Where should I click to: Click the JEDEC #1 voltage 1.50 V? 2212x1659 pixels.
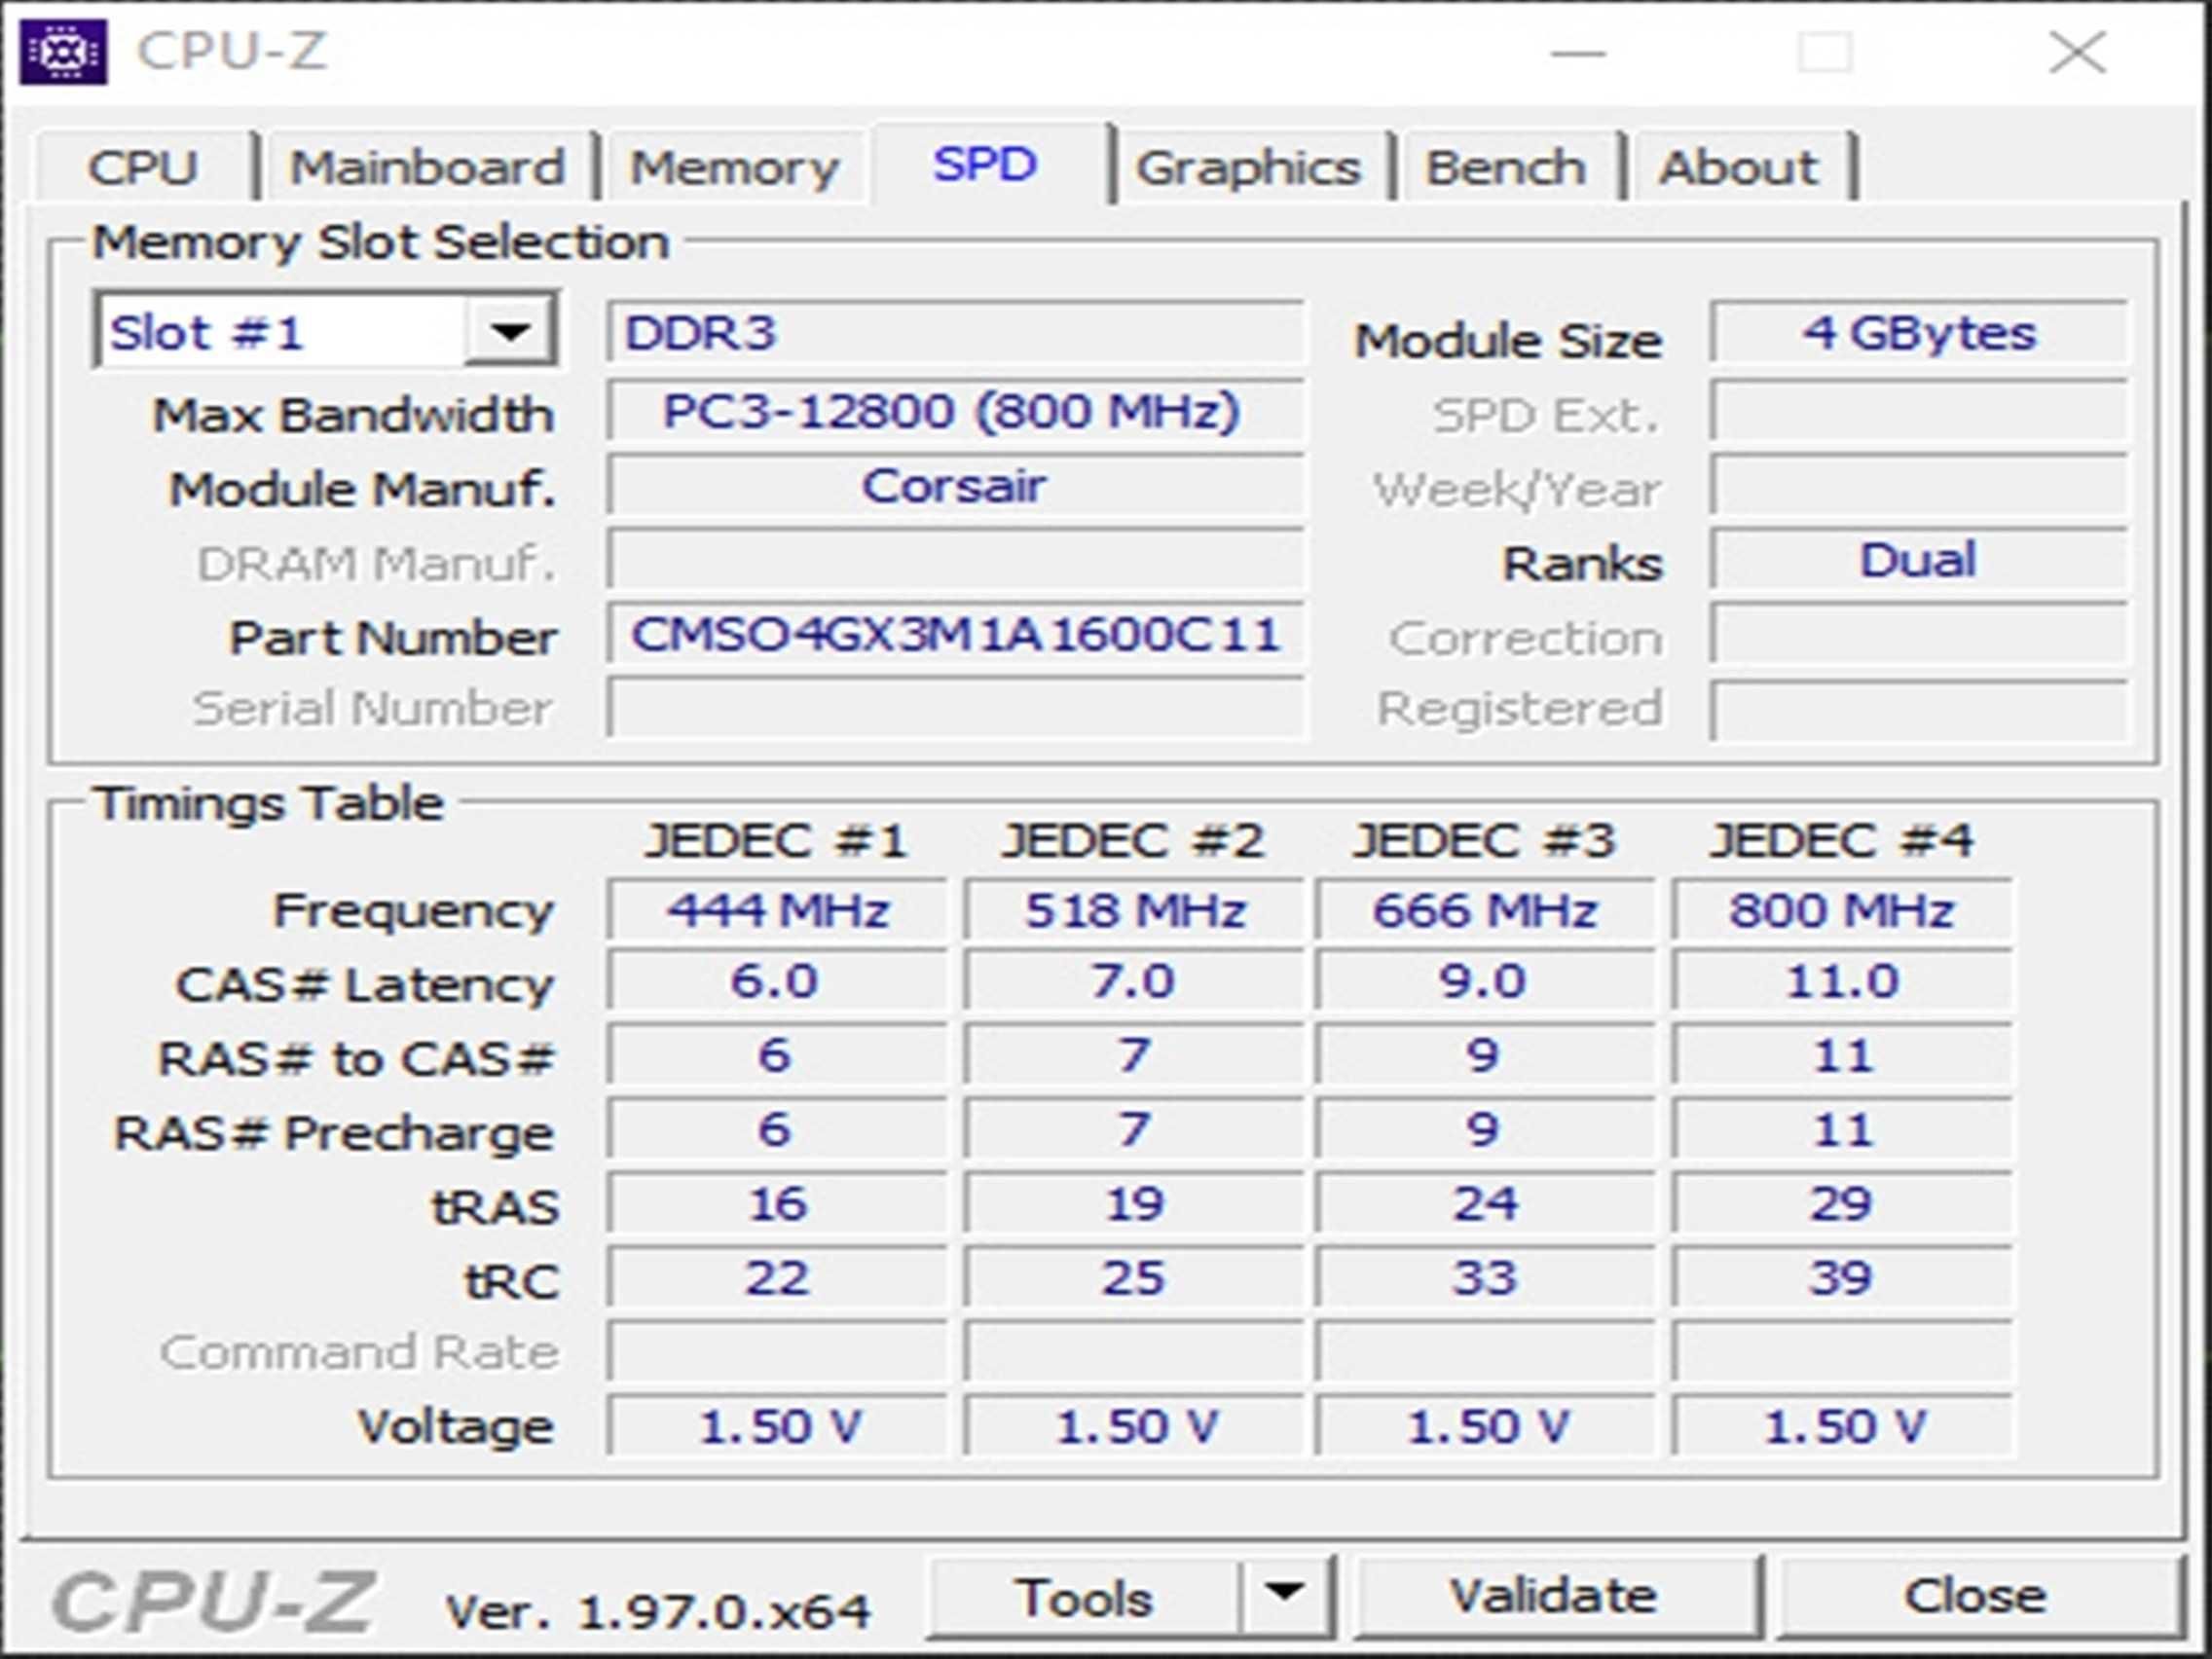(x=777, y=1426)
